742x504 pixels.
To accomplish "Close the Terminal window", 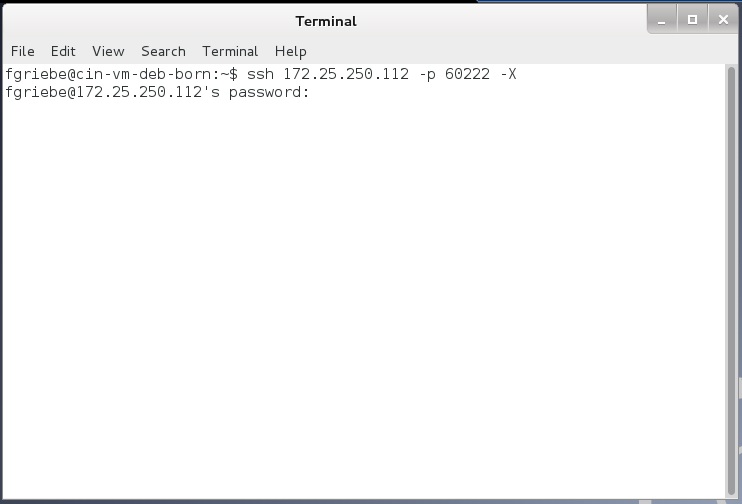I will point(723,20).
